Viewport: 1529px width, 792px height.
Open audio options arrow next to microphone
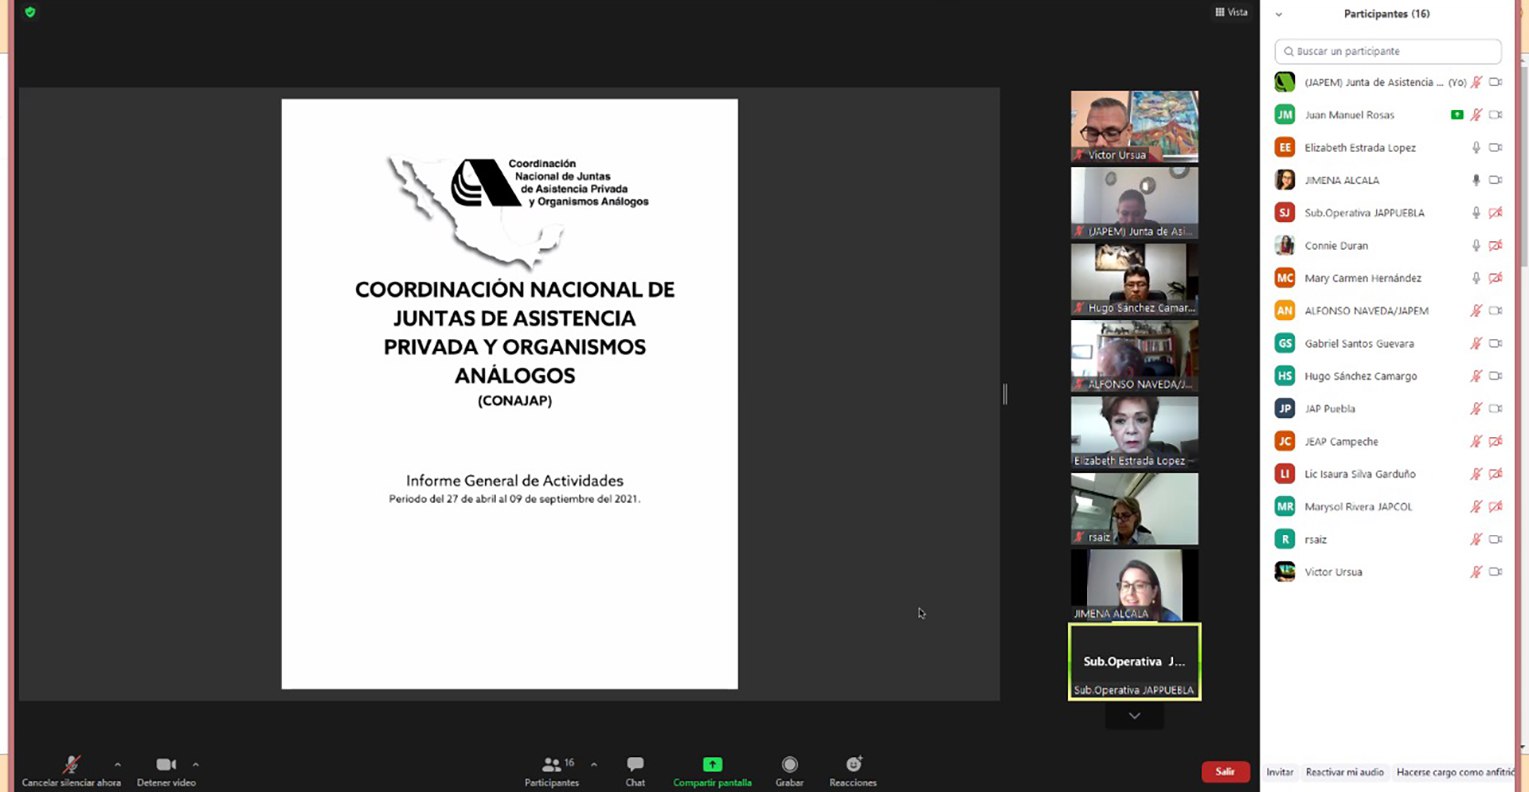click(x=117, y=765)
